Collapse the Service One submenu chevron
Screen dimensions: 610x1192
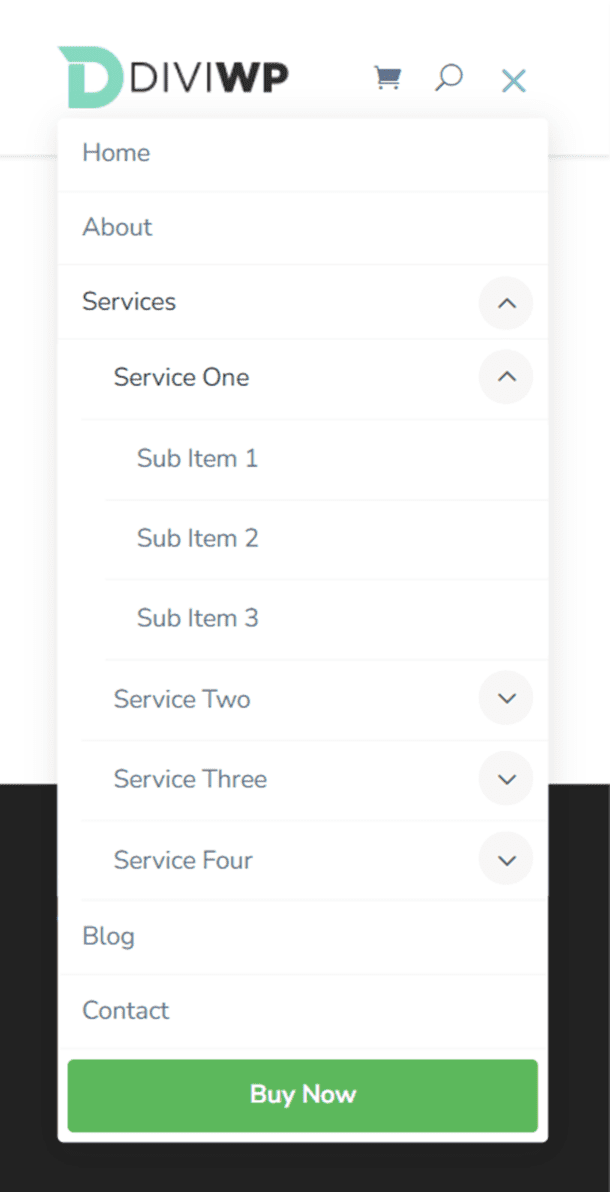(506, 377)
